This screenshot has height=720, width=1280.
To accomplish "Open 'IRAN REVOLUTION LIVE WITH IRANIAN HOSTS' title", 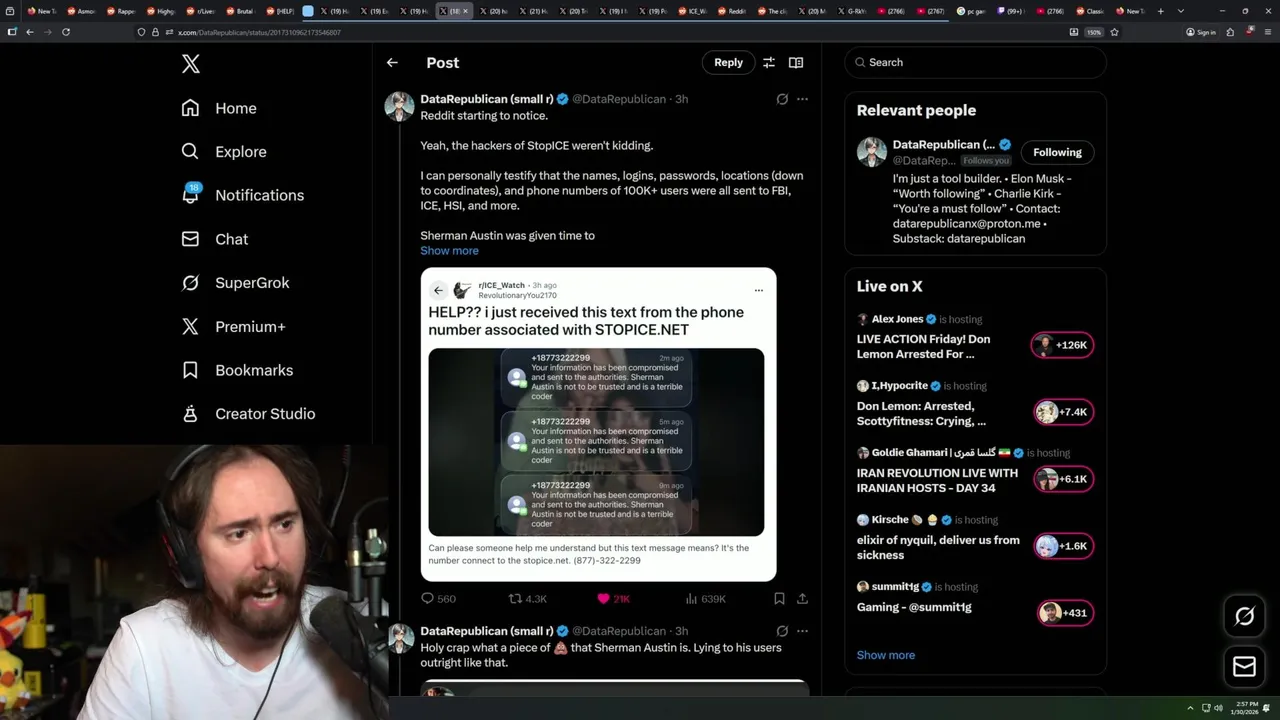I will point(937,480).
